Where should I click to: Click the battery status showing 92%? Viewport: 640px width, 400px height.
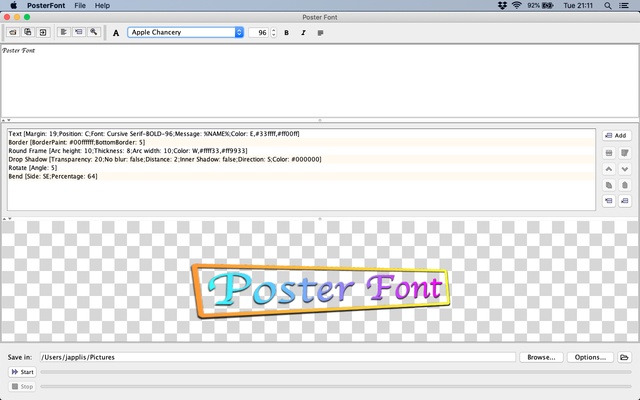coord(540,5)
